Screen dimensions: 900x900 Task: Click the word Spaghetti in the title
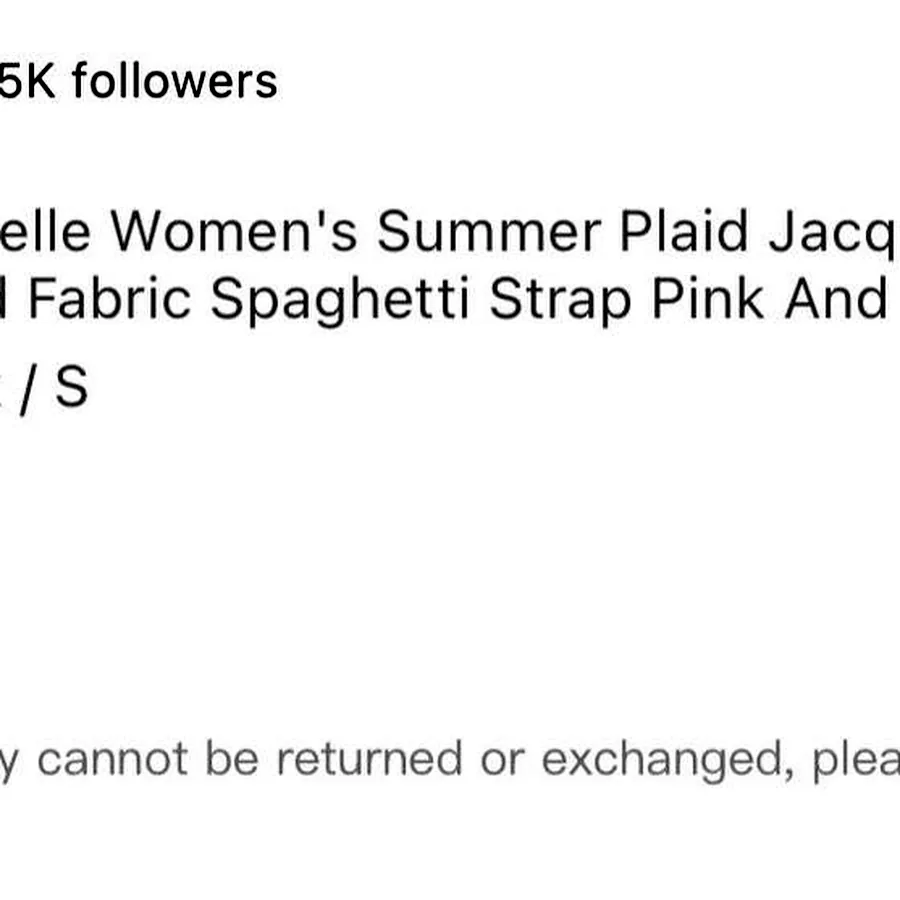coord(340,300)
